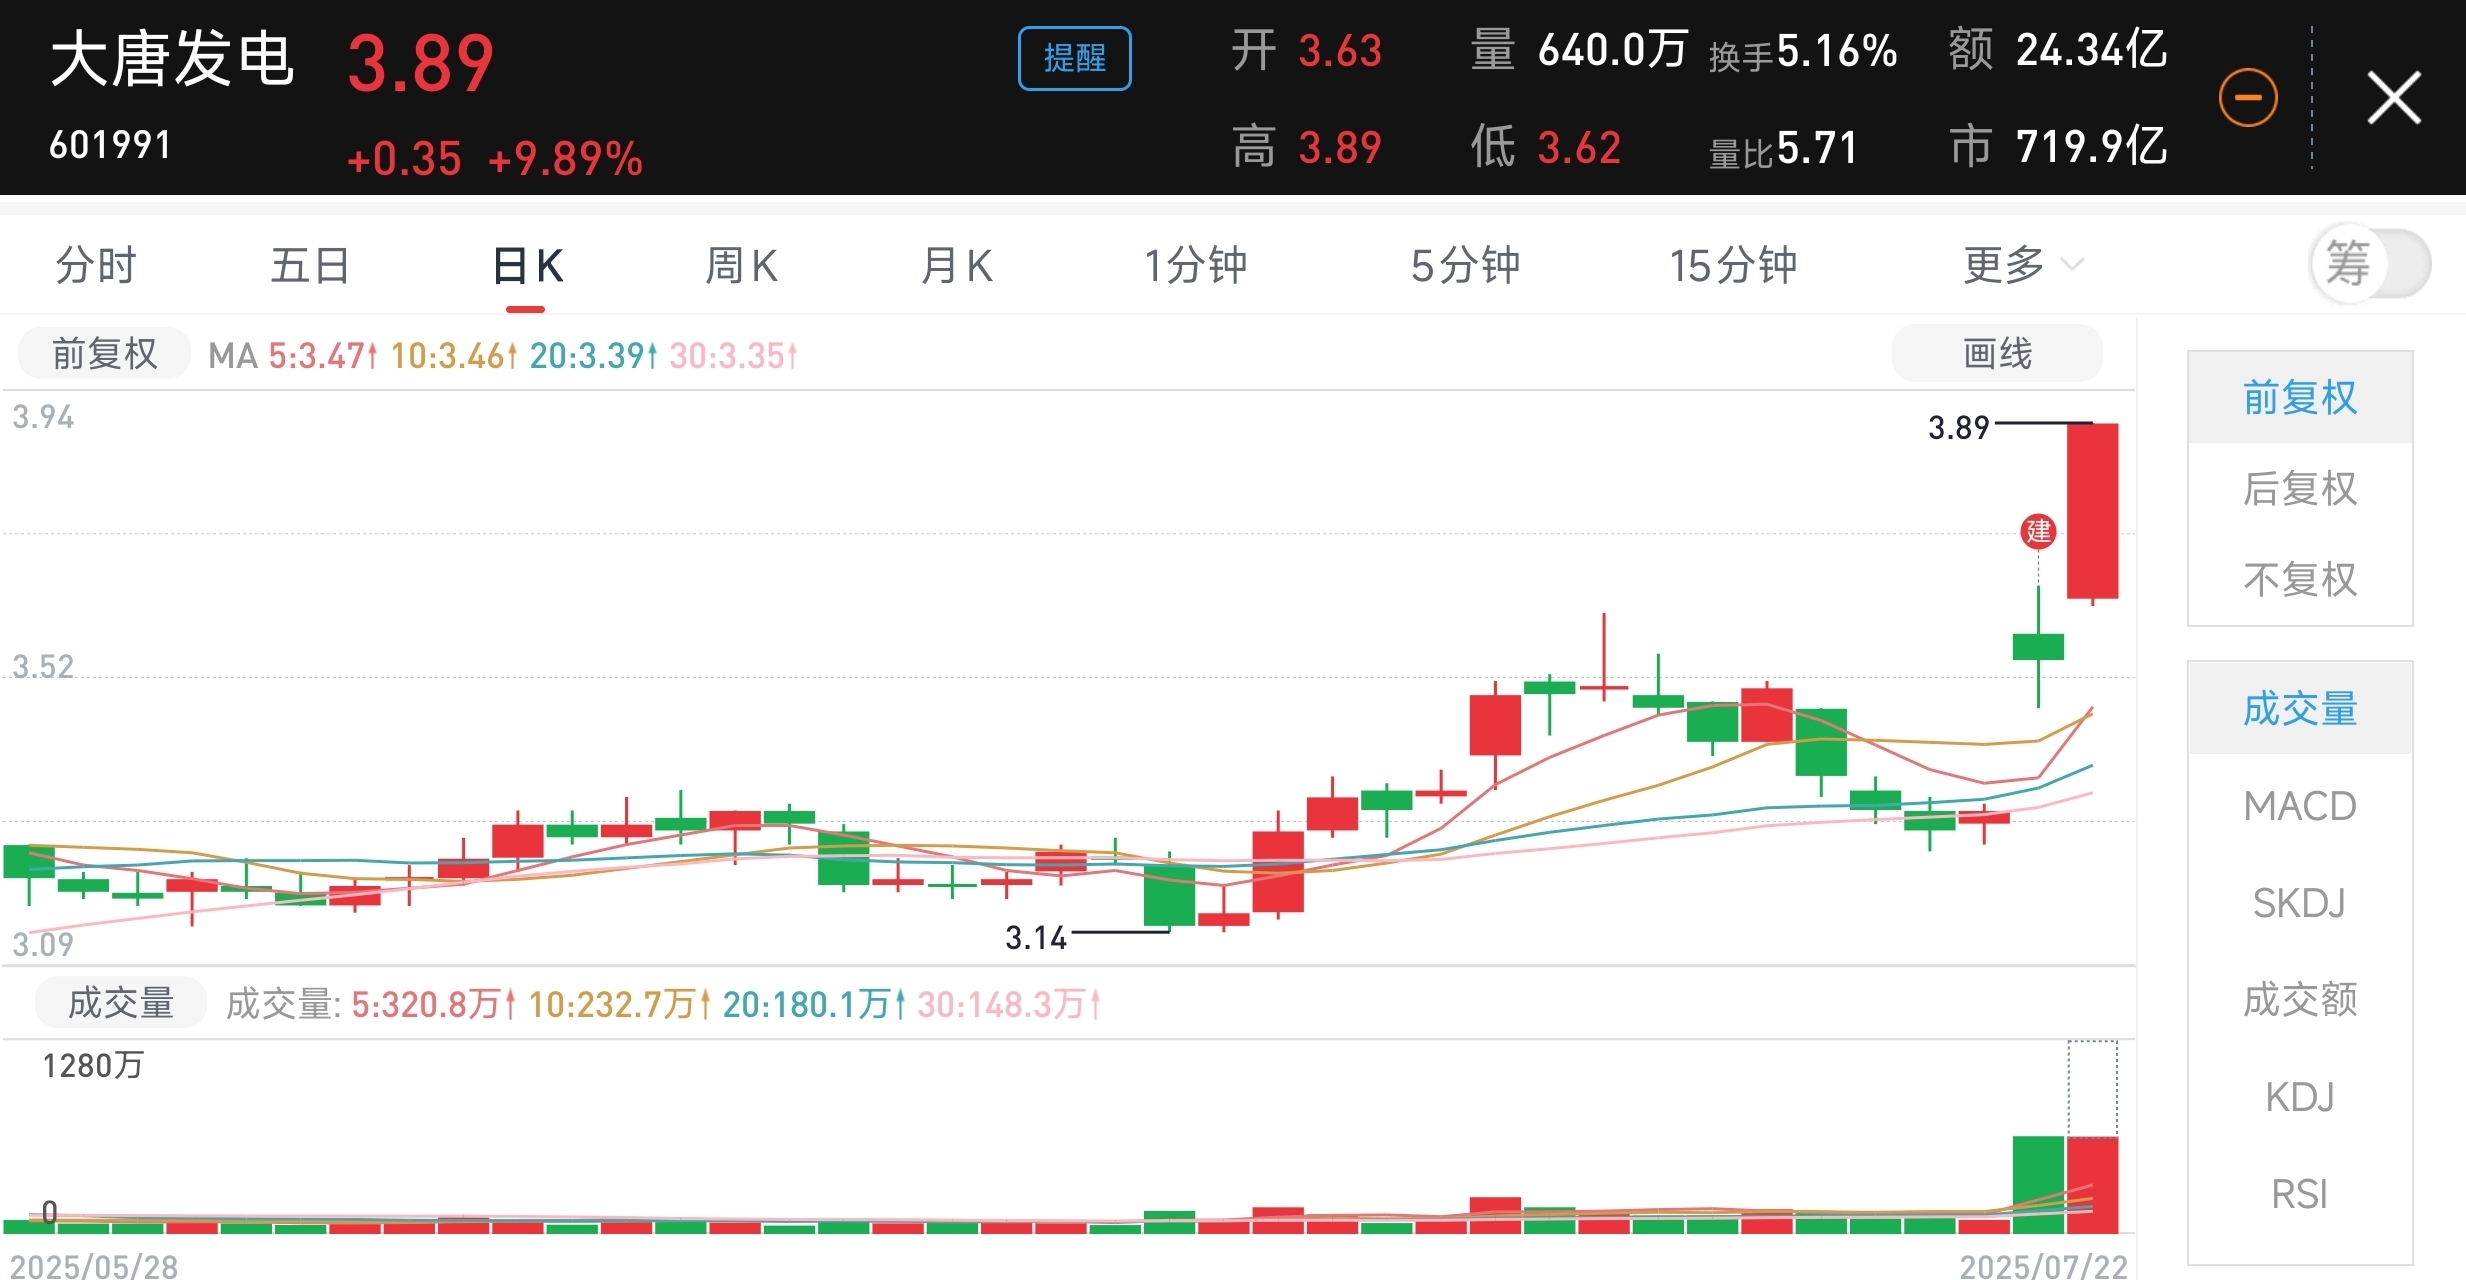Viewport: 2466px width, 1280px height.
Task: Click the 市 719.9亿 market cap
Action: [2058, 147]
